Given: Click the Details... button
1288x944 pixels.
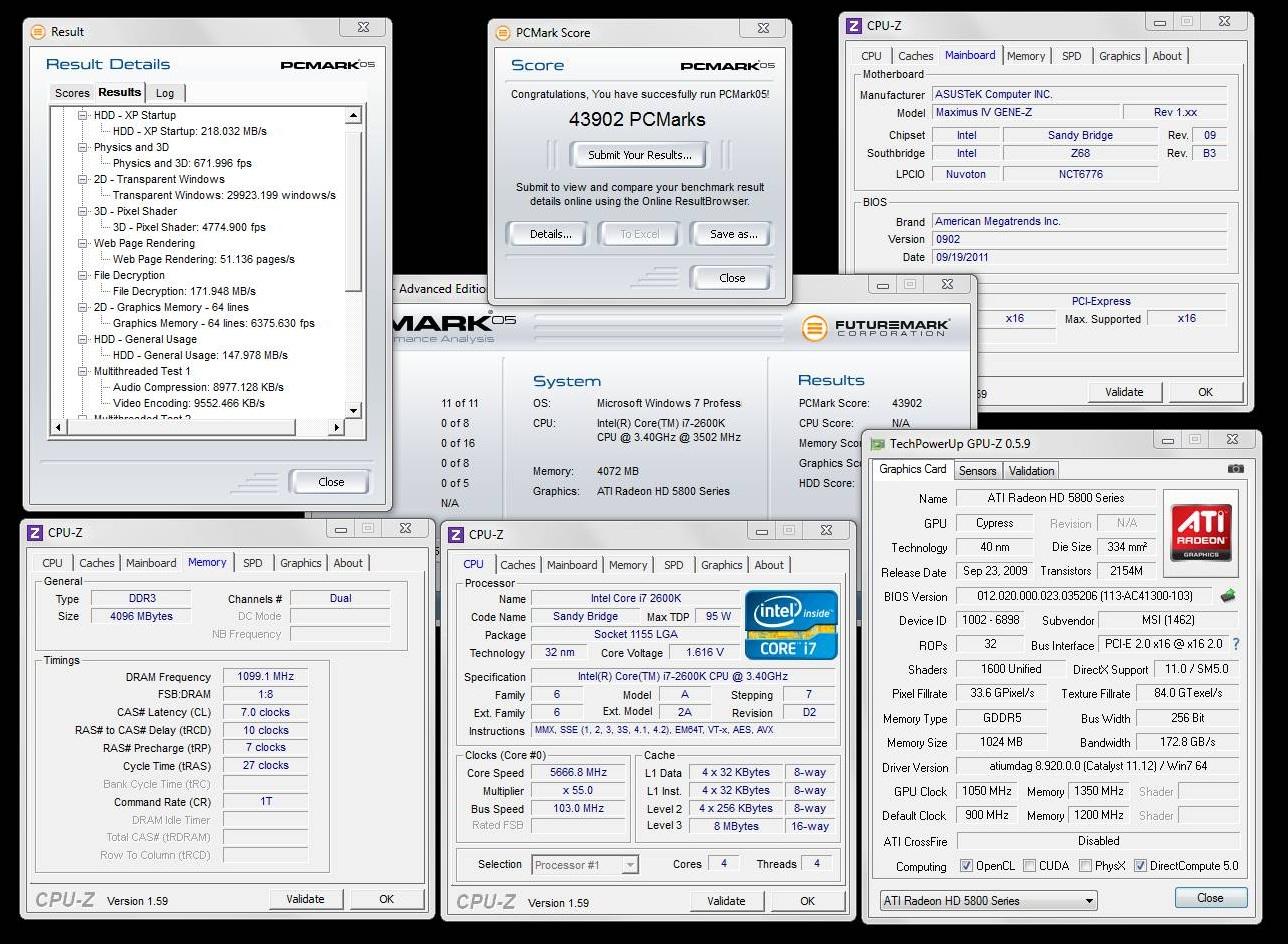Looking at the screenshot, I should [x=550, y=234].
